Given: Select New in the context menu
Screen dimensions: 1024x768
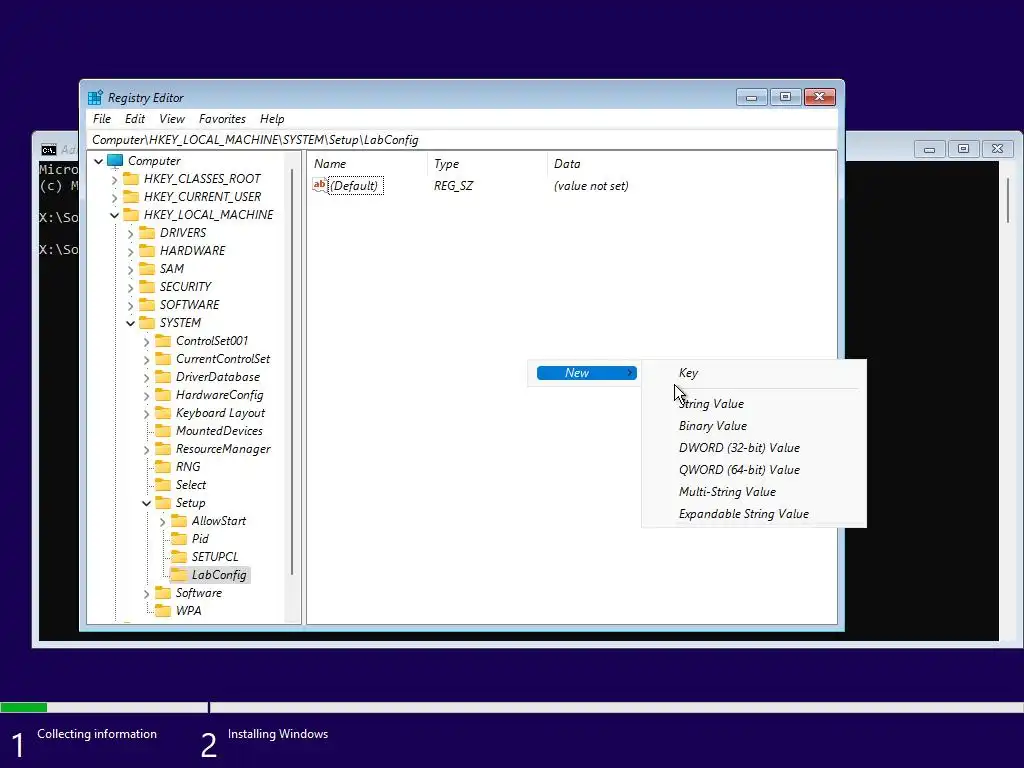Looking at the screenshot, I should [586, 373].
